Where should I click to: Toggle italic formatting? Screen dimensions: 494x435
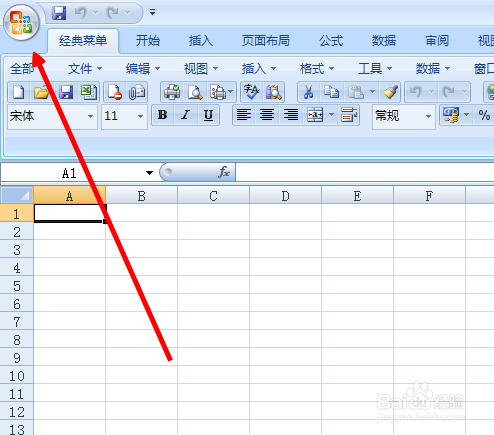(x=185, y=115)
